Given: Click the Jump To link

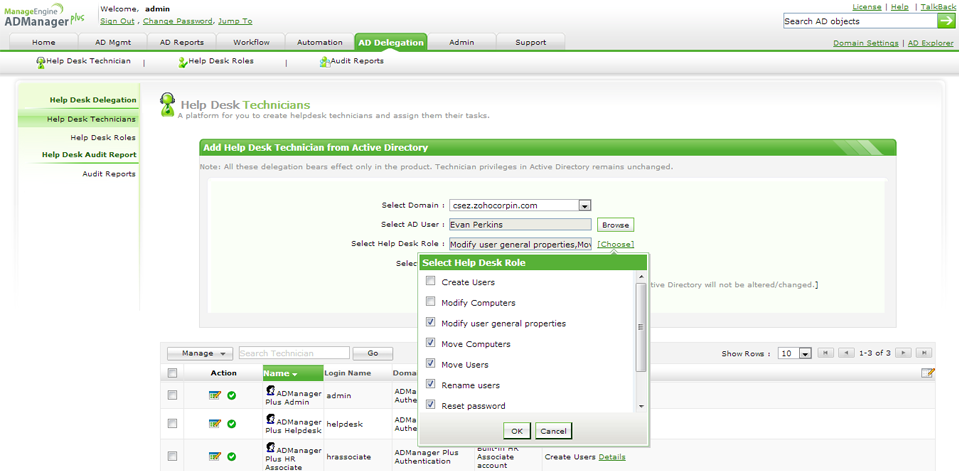Looking at the screenshot, I should pos(235,21).
